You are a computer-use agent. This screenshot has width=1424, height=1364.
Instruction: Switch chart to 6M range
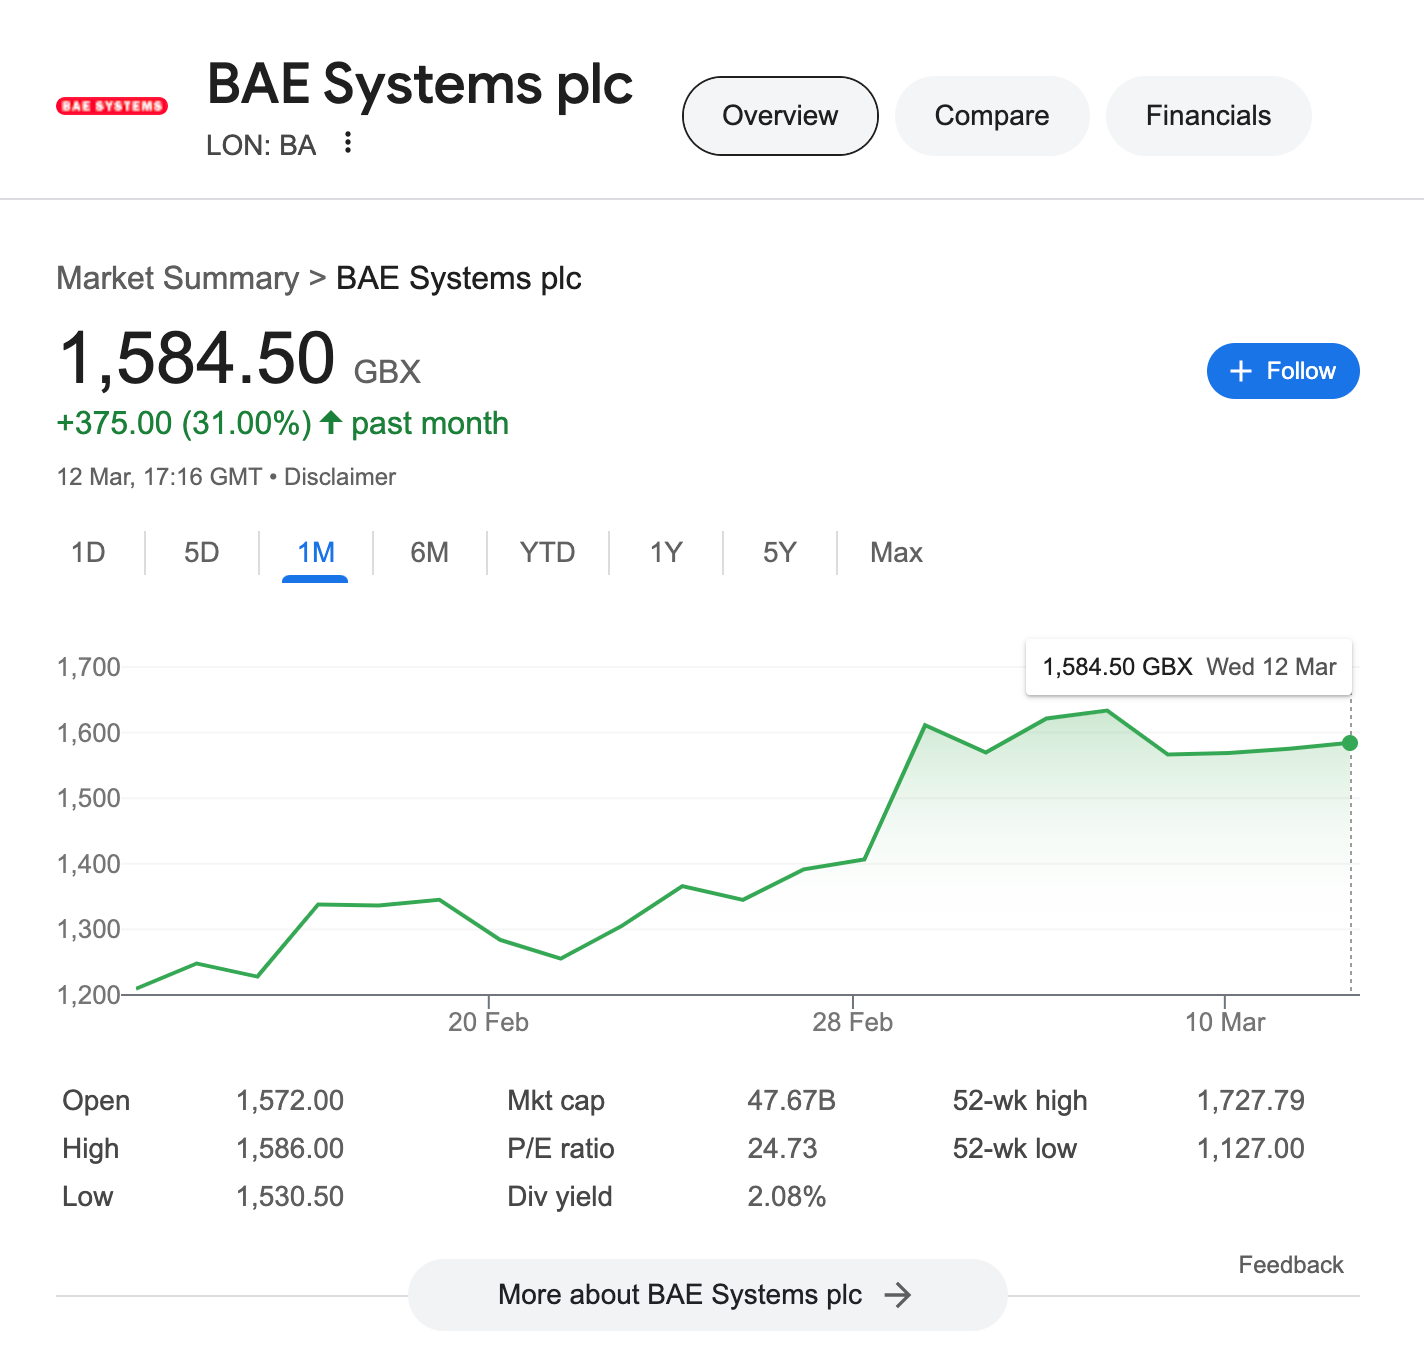coord(429,553)
